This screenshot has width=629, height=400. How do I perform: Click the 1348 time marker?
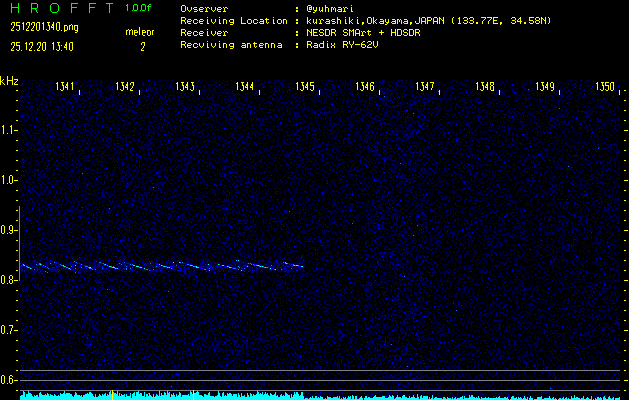485,87
